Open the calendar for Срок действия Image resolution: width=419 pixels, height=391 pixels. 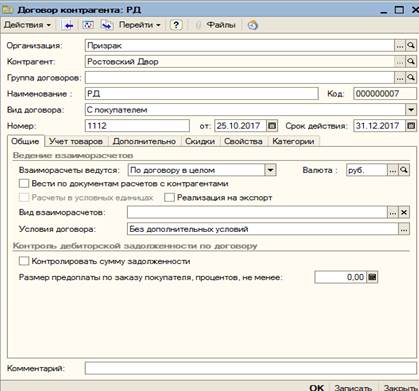tap(411, 126)
